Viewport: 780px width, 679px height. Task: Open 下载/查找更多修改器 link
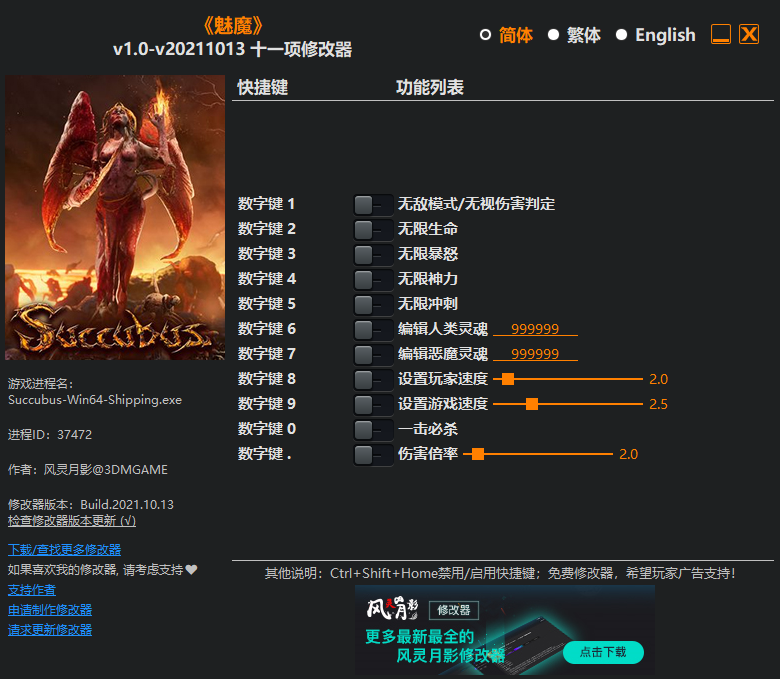tap(64, 550)
